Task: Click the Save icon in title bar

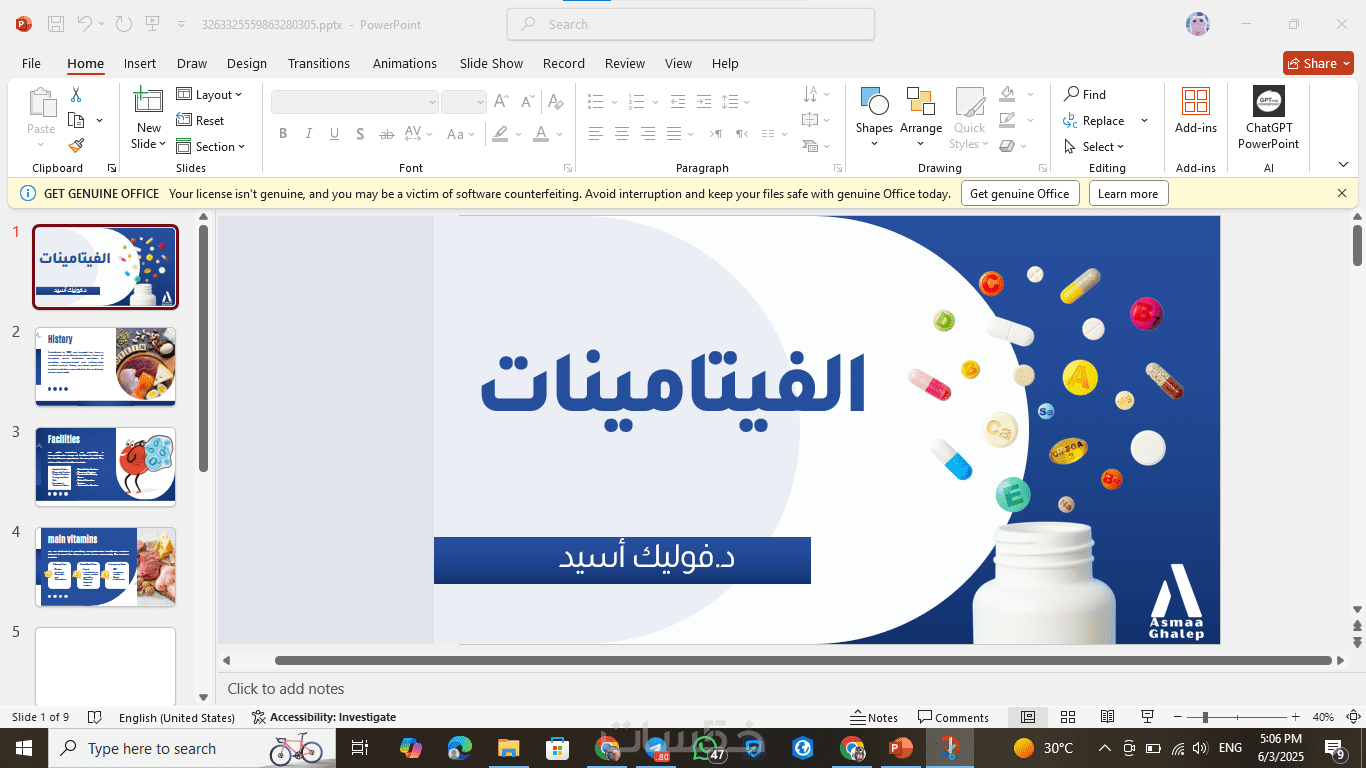Action: click(x=56, y=24)
